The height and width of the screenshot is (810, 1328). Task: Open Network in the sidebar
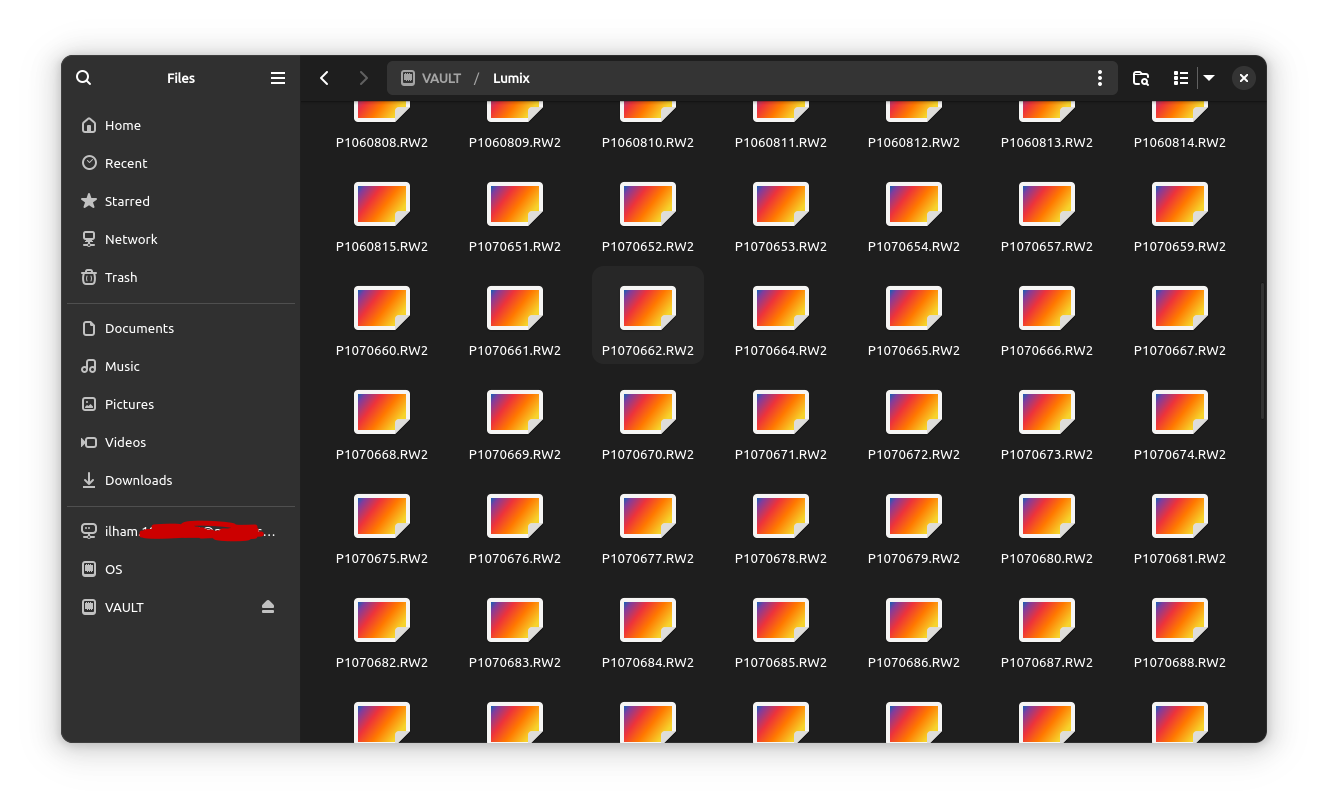click(181, 239)
